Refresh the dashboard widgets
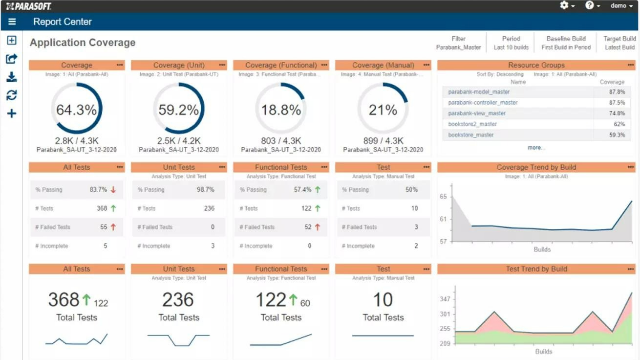This screenshot has width=640, height=360. click(11, 95)
